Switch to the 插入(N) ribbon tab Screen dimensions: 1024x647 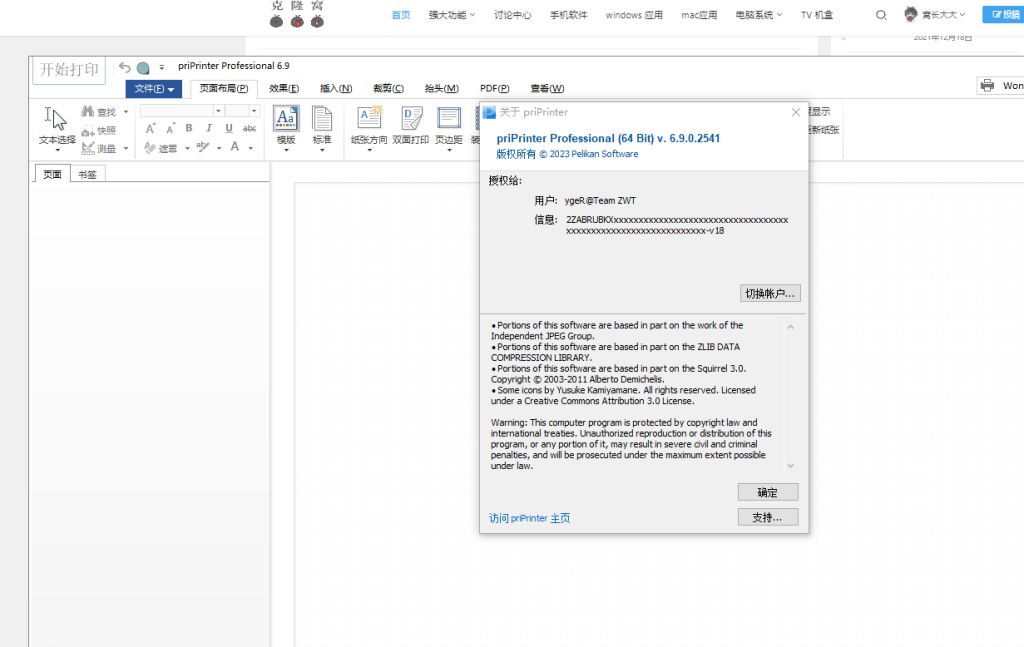coord(336,88)
